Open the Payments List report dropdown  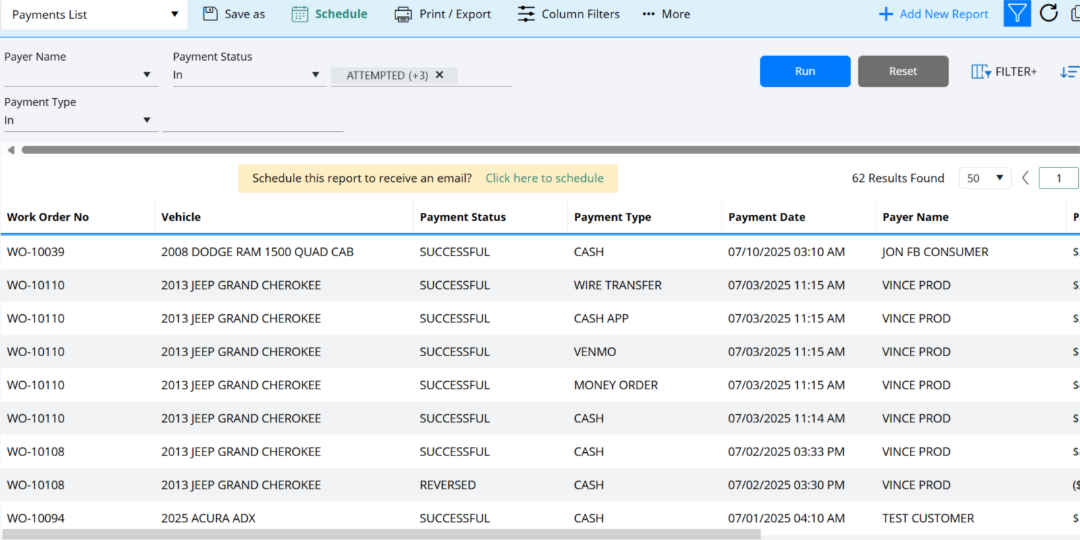click(94, 14)
